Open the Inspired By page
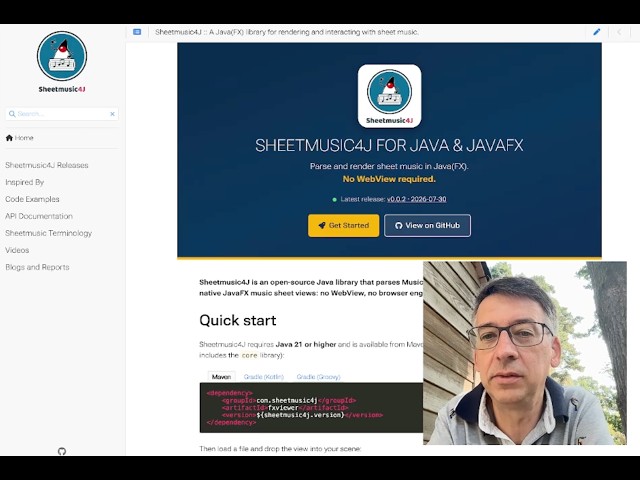The height and width of the screenshot is (480, 640). [x=24, y=182]
